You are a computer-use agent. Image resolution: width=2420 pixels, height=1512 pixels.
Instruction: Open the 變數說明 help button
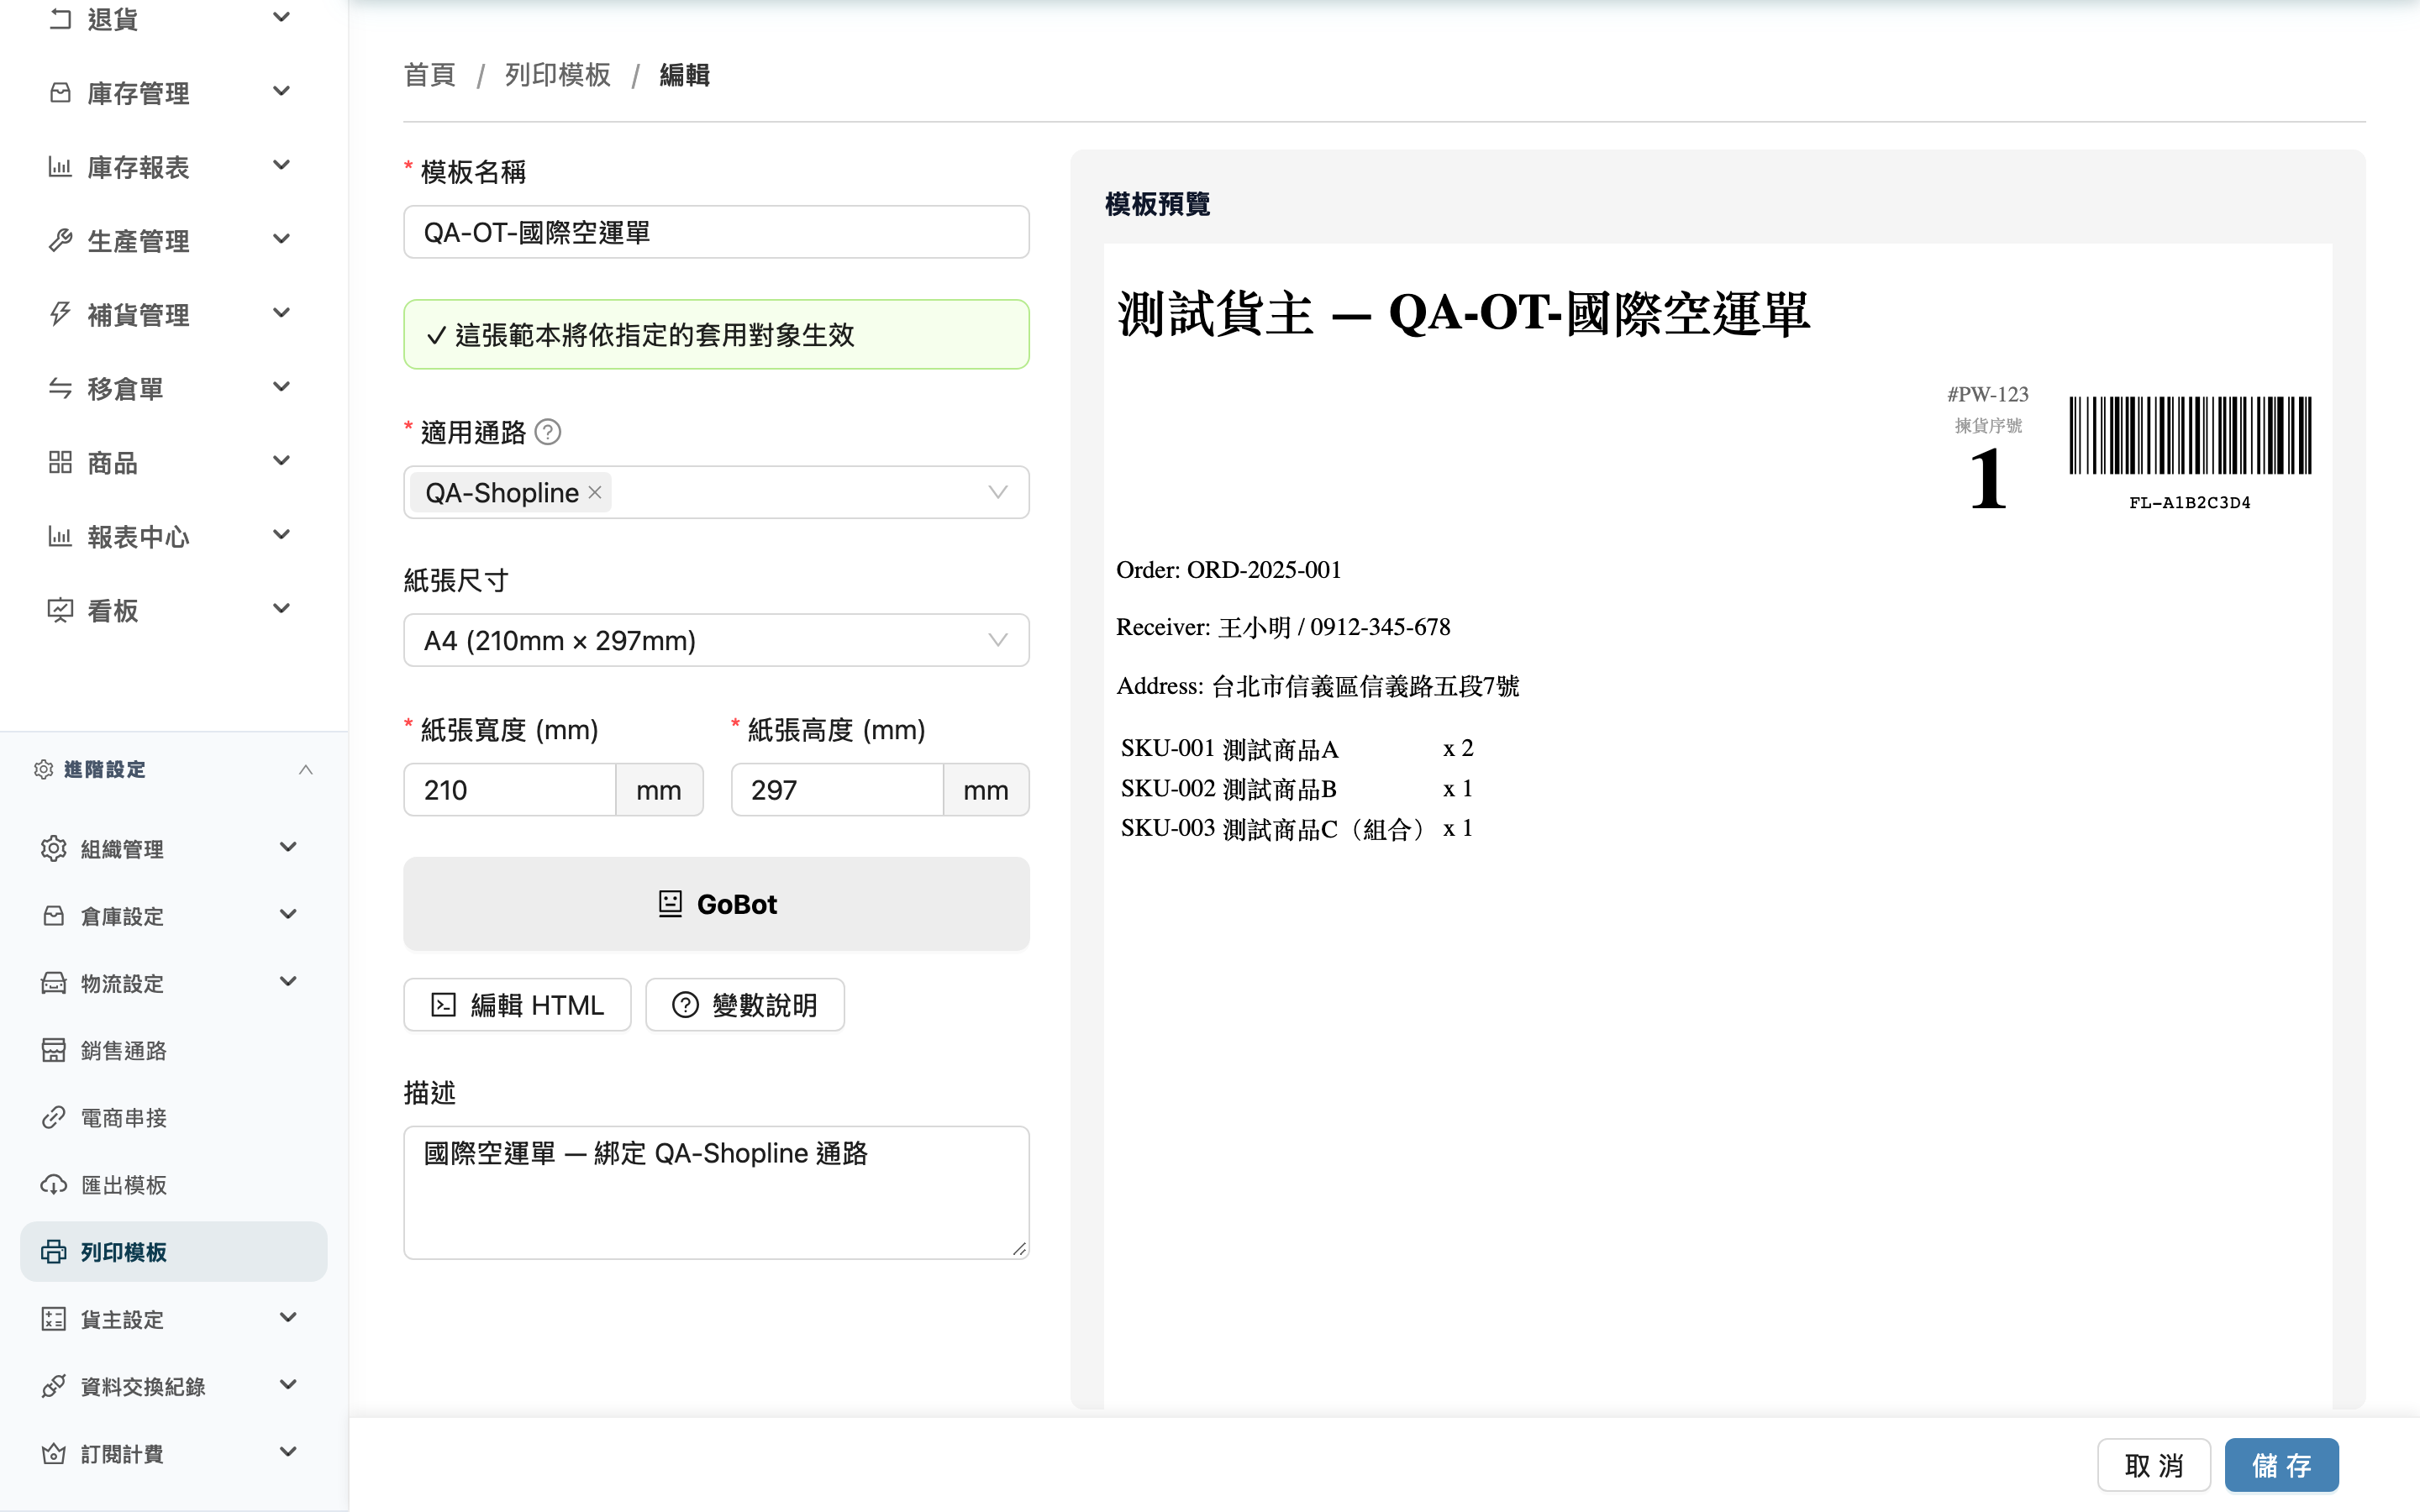[745, 1005]
